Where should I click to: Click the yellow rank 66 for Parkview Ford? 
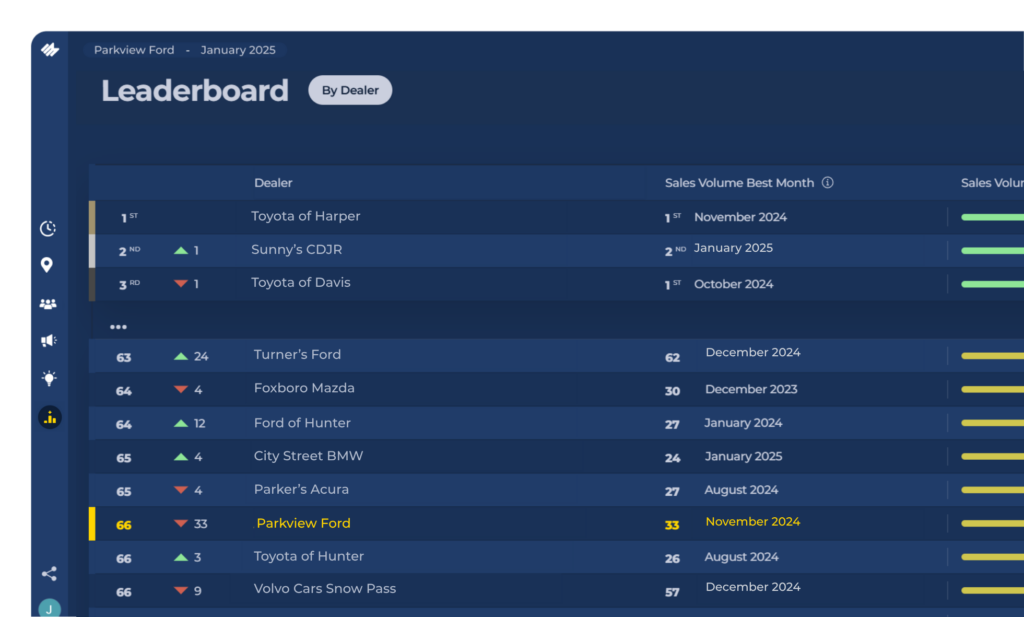123,525
